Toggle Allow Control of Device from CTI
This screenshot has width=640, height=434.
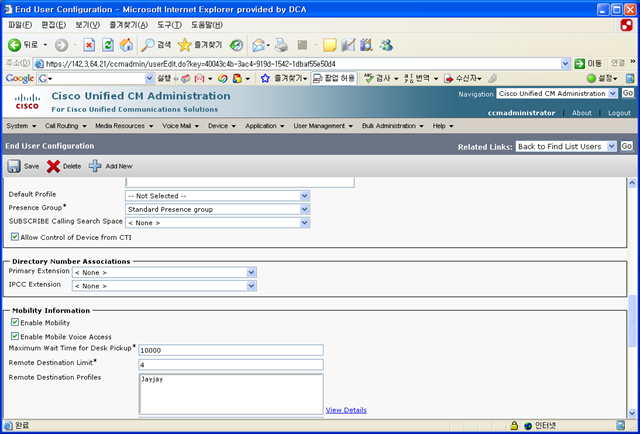pyautogui.click(x=15, y=237)
